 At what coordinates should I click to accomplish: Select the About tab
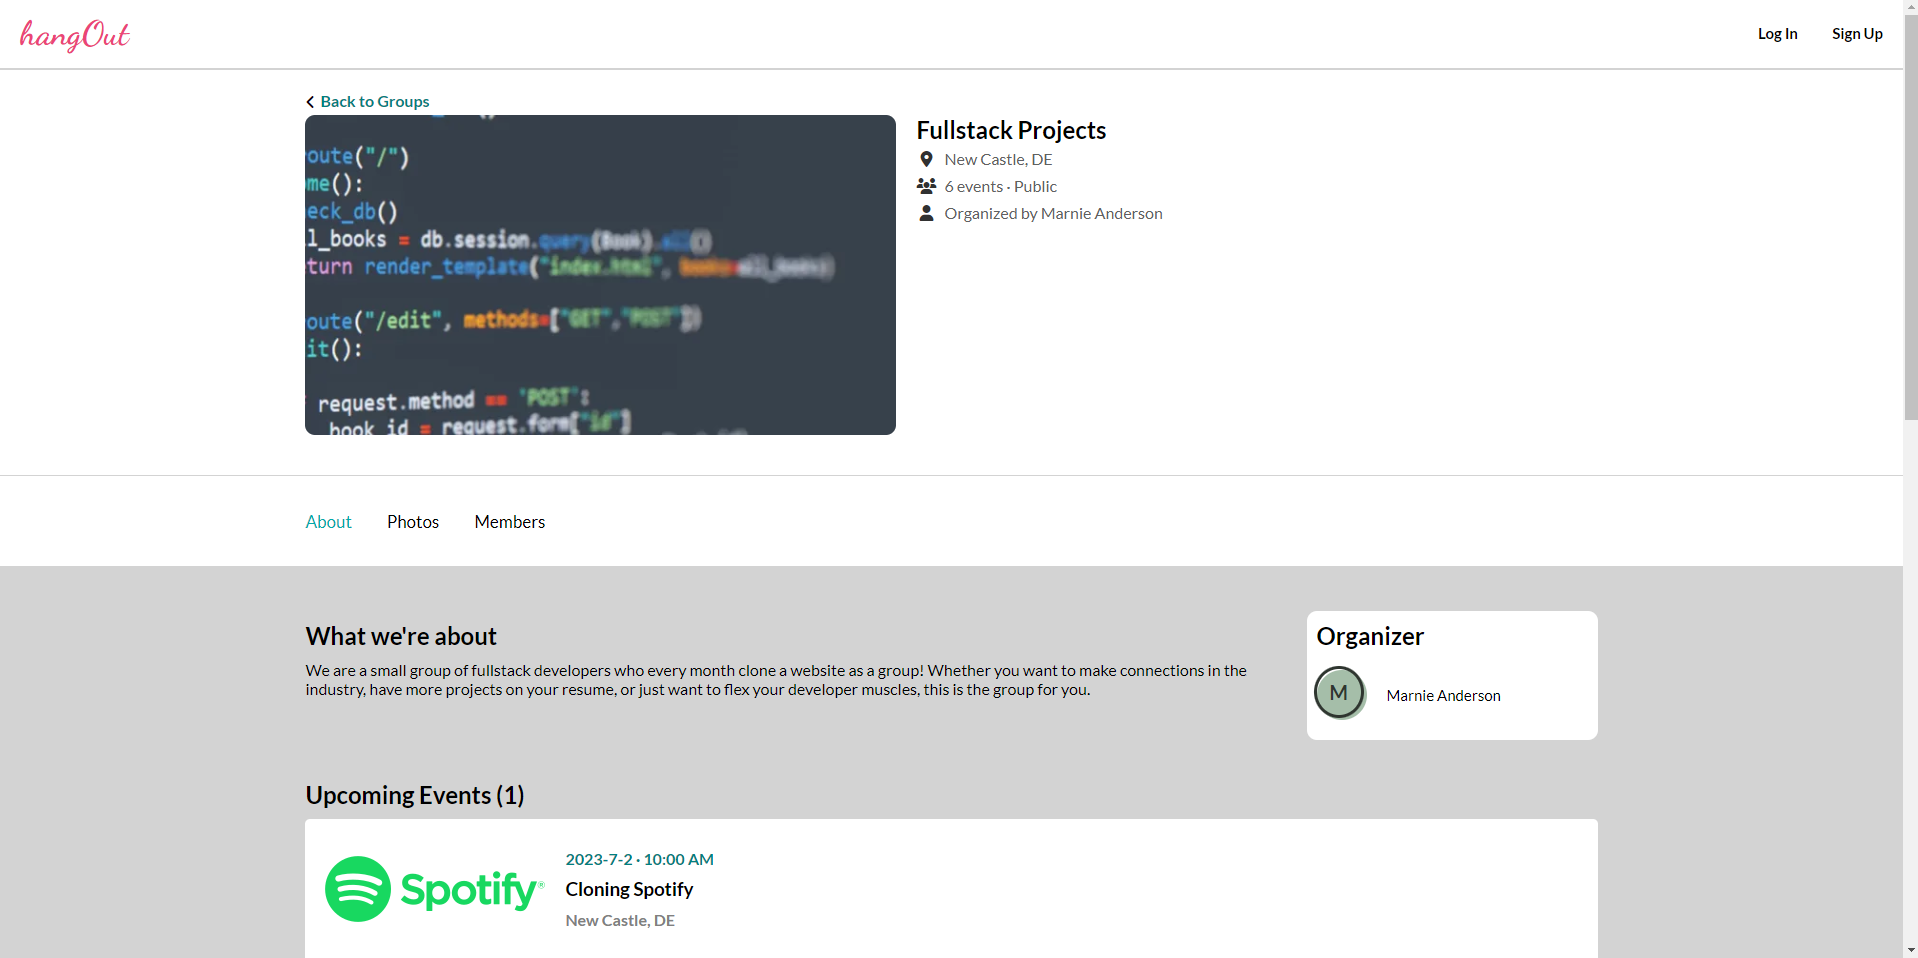(x=328, y=521)
